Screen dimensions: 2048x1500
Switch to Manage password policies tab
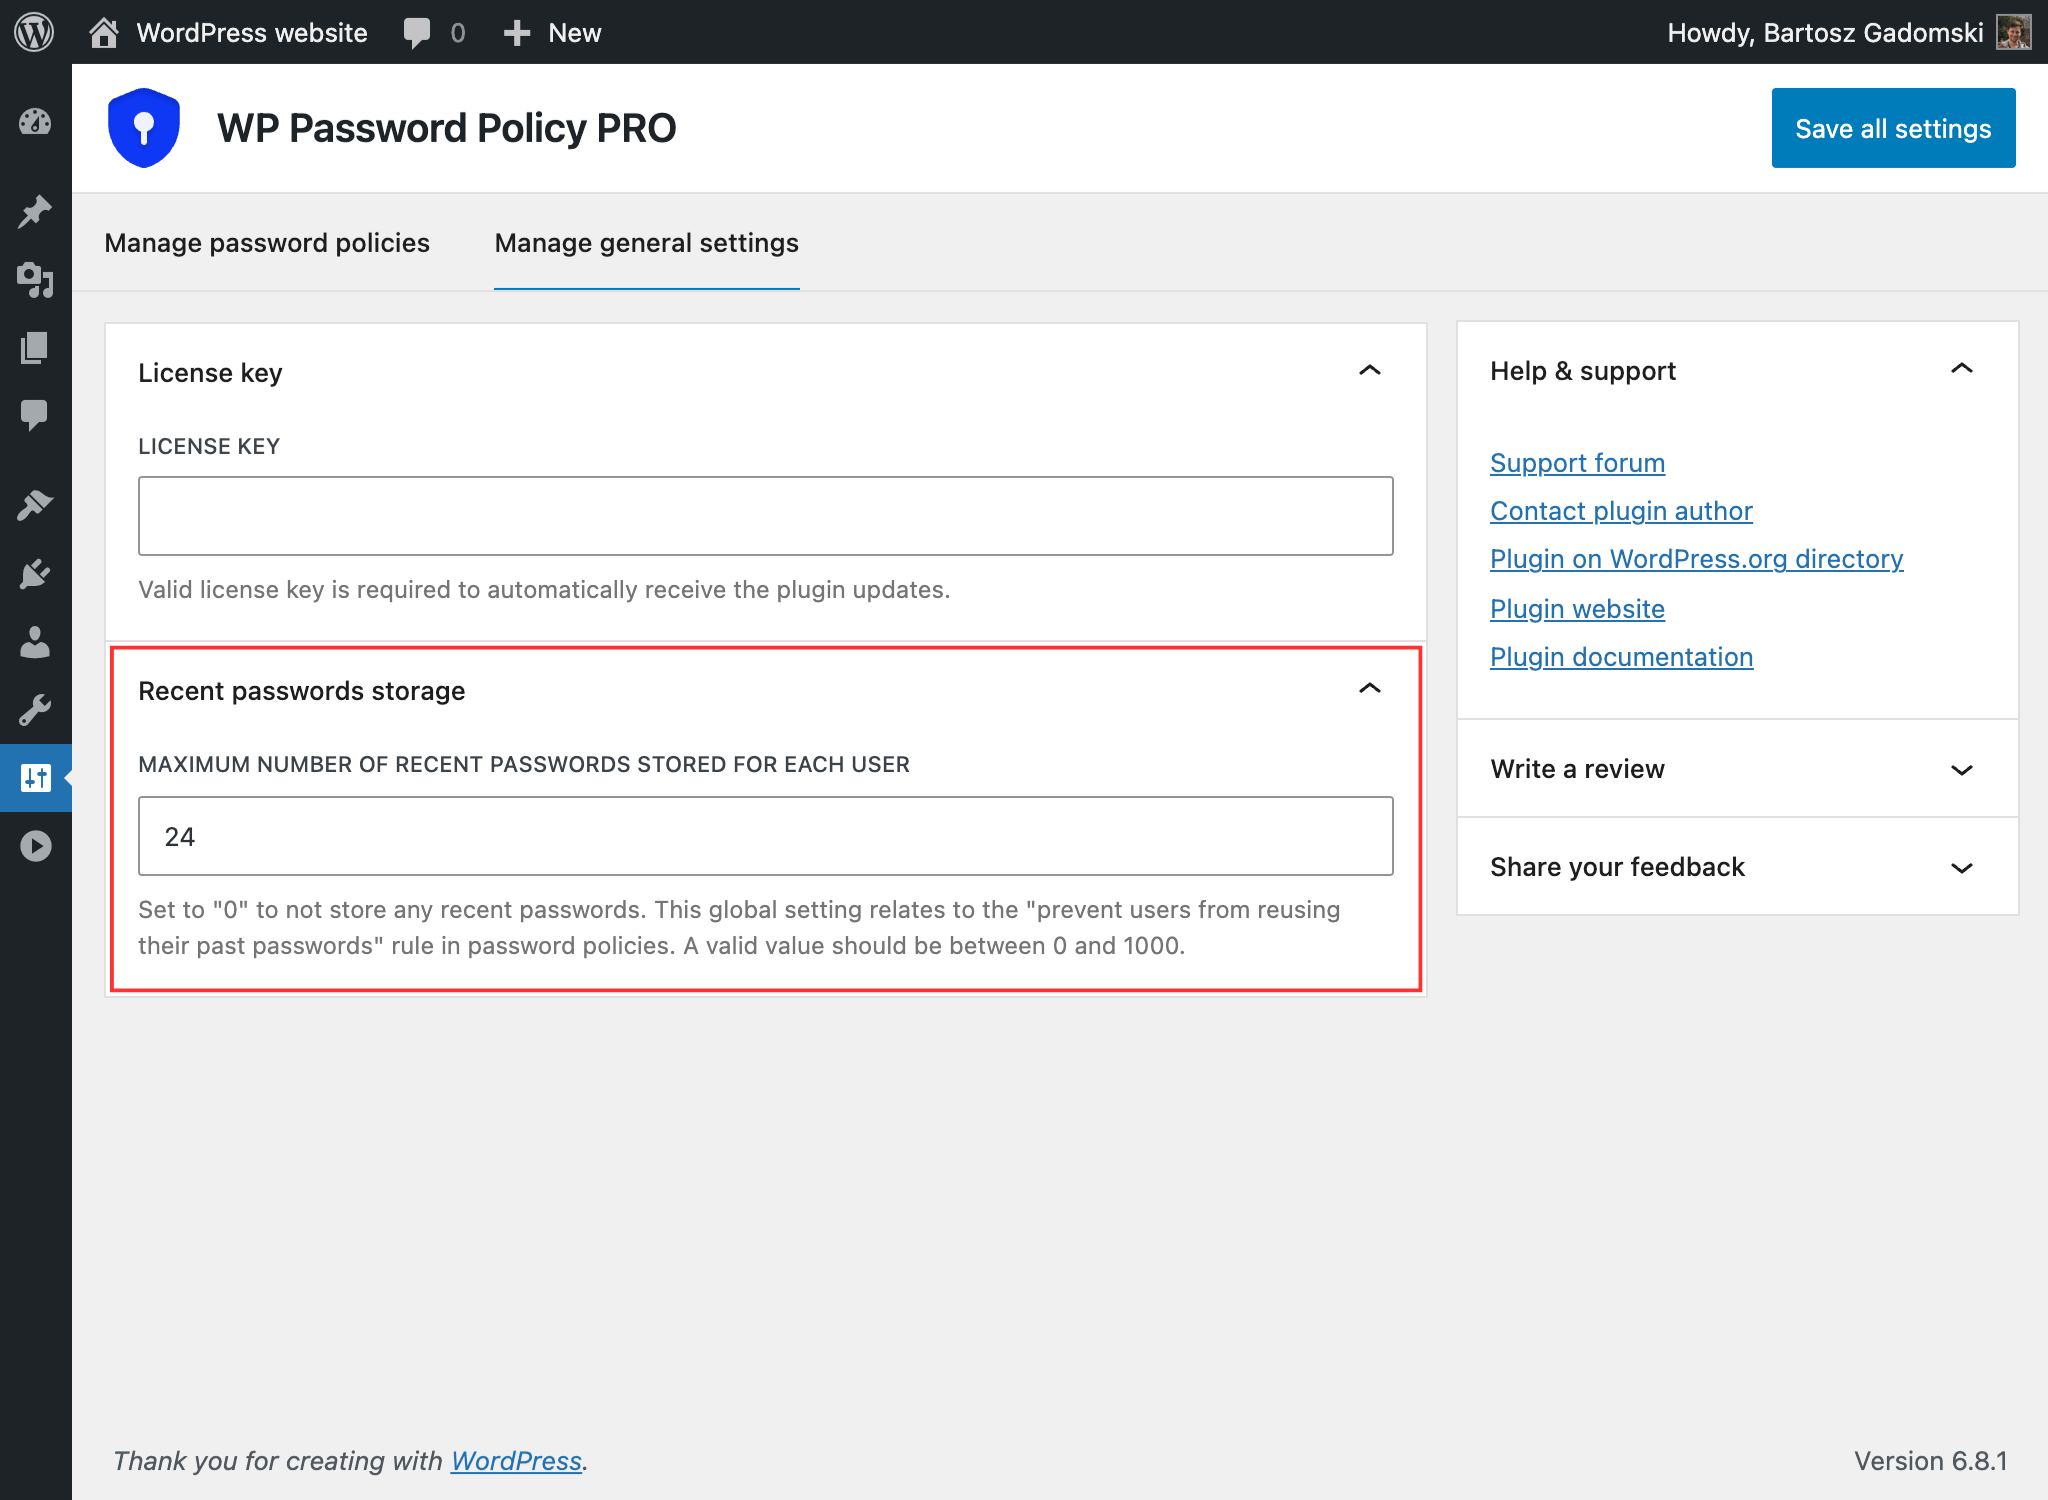267,243
